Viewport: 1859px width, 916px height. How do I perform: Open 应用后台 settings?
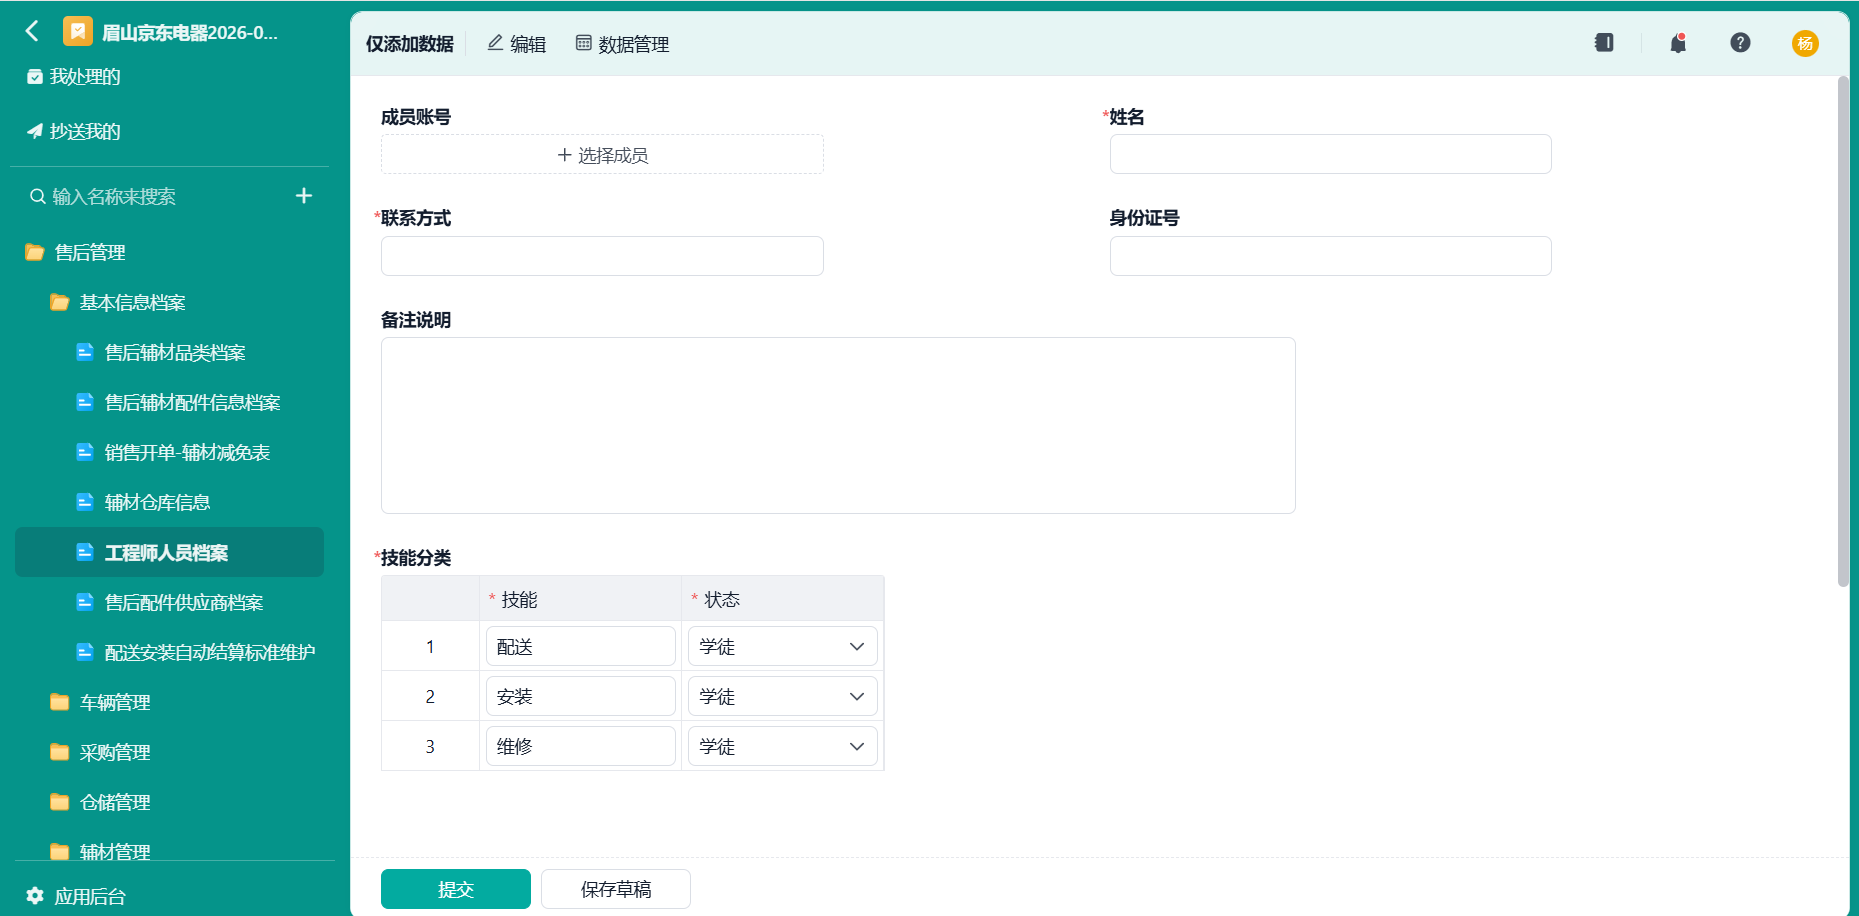90,896
